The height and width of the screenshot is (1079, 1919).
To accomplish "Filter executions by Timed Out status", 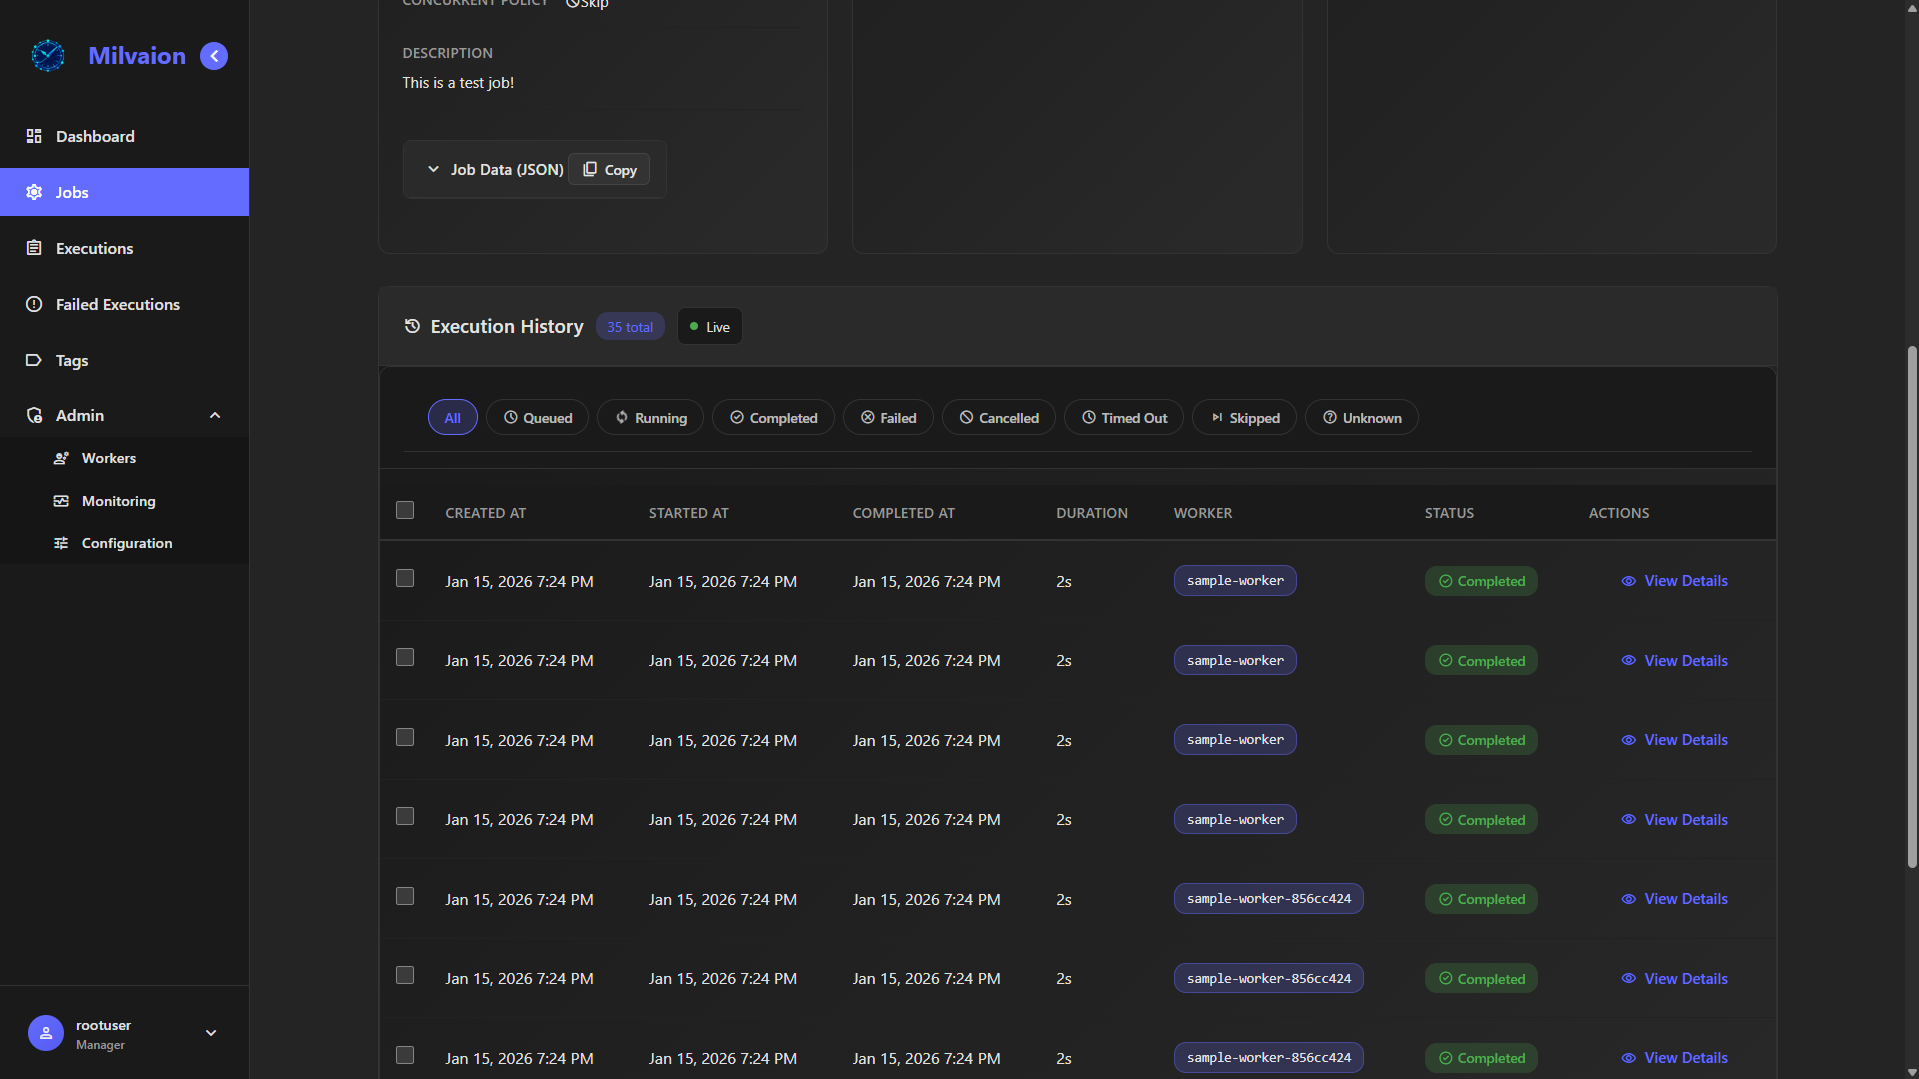I will [x=1123, y=418].
